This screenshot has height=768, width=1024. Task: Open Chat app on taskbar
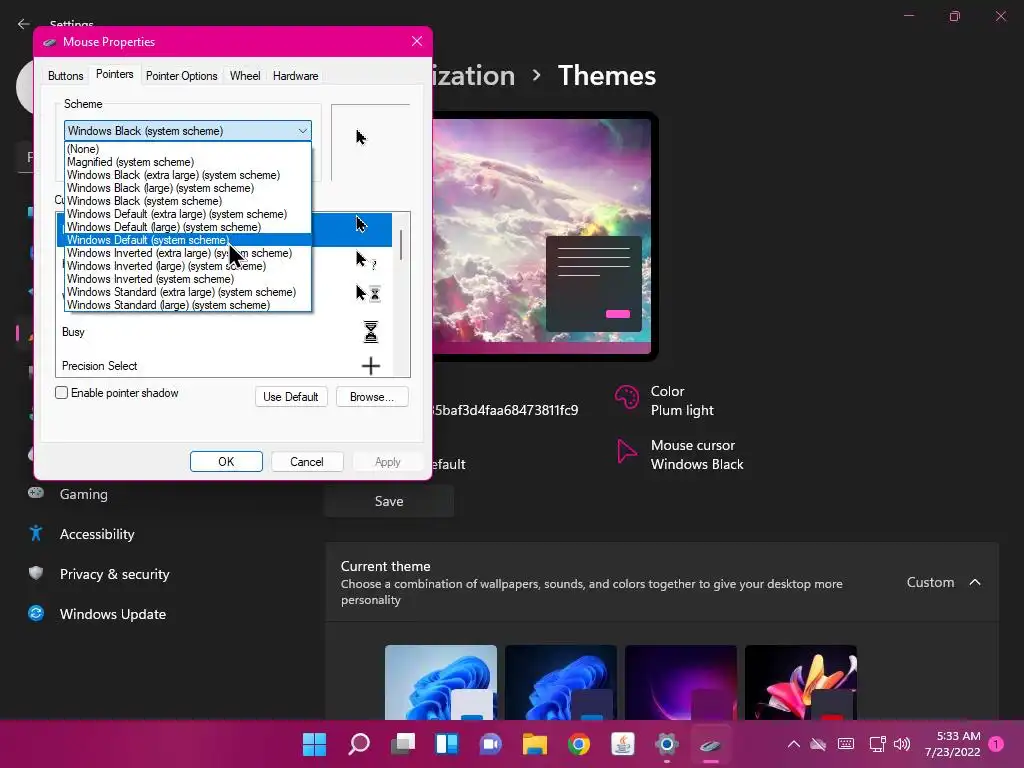click(x=490, y=744)
